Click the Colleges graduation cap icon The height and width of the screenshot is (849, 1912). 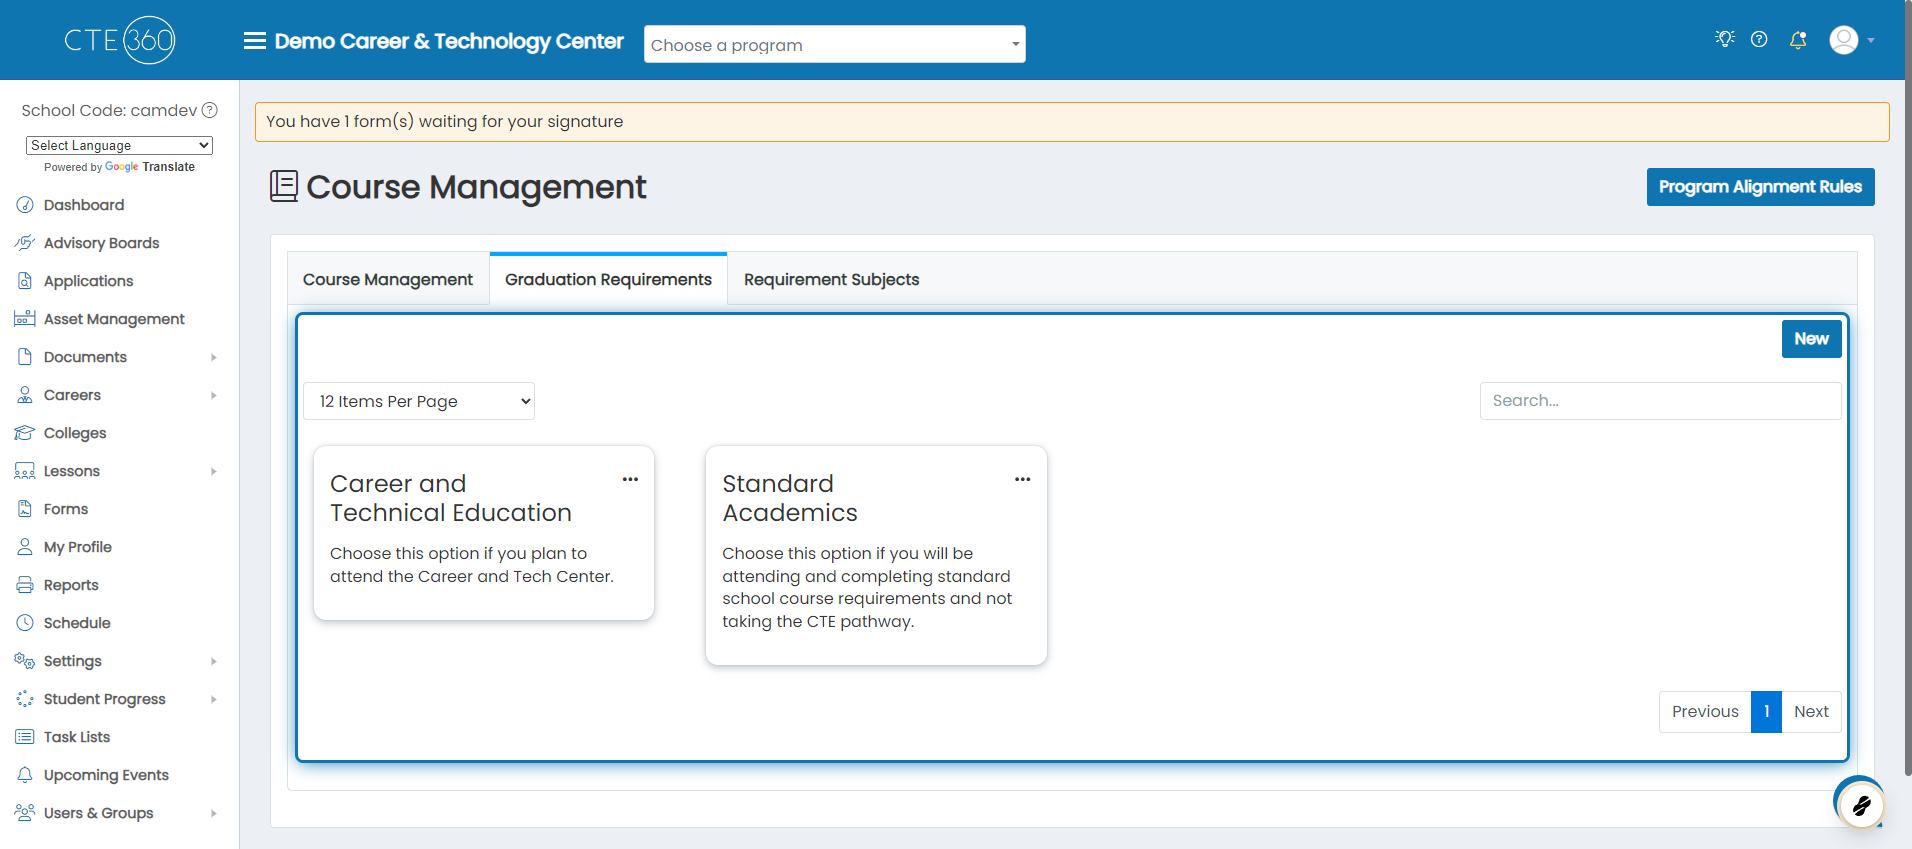(25, 433)
